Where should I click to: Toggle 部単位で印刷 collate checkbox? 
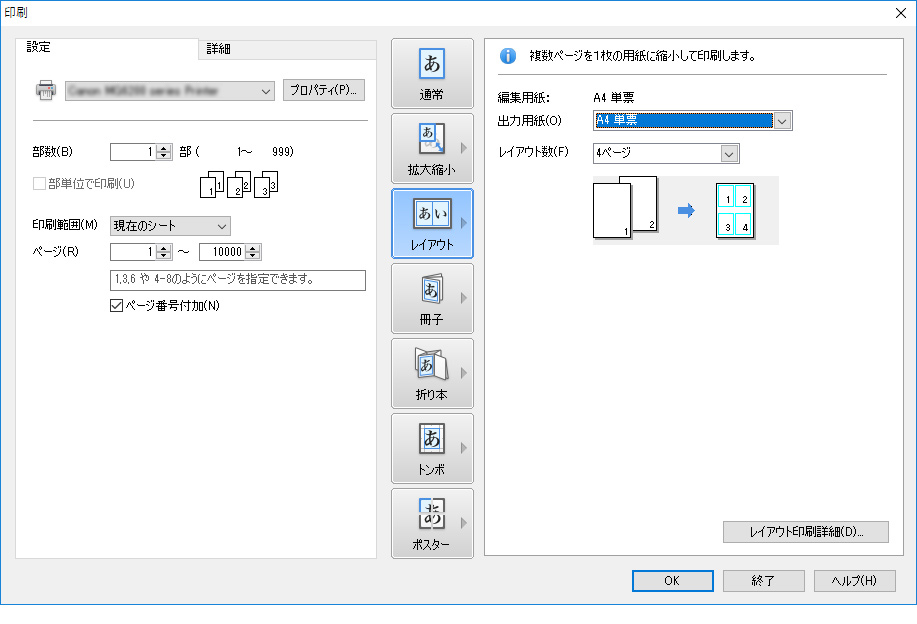(x=40, y=183)
